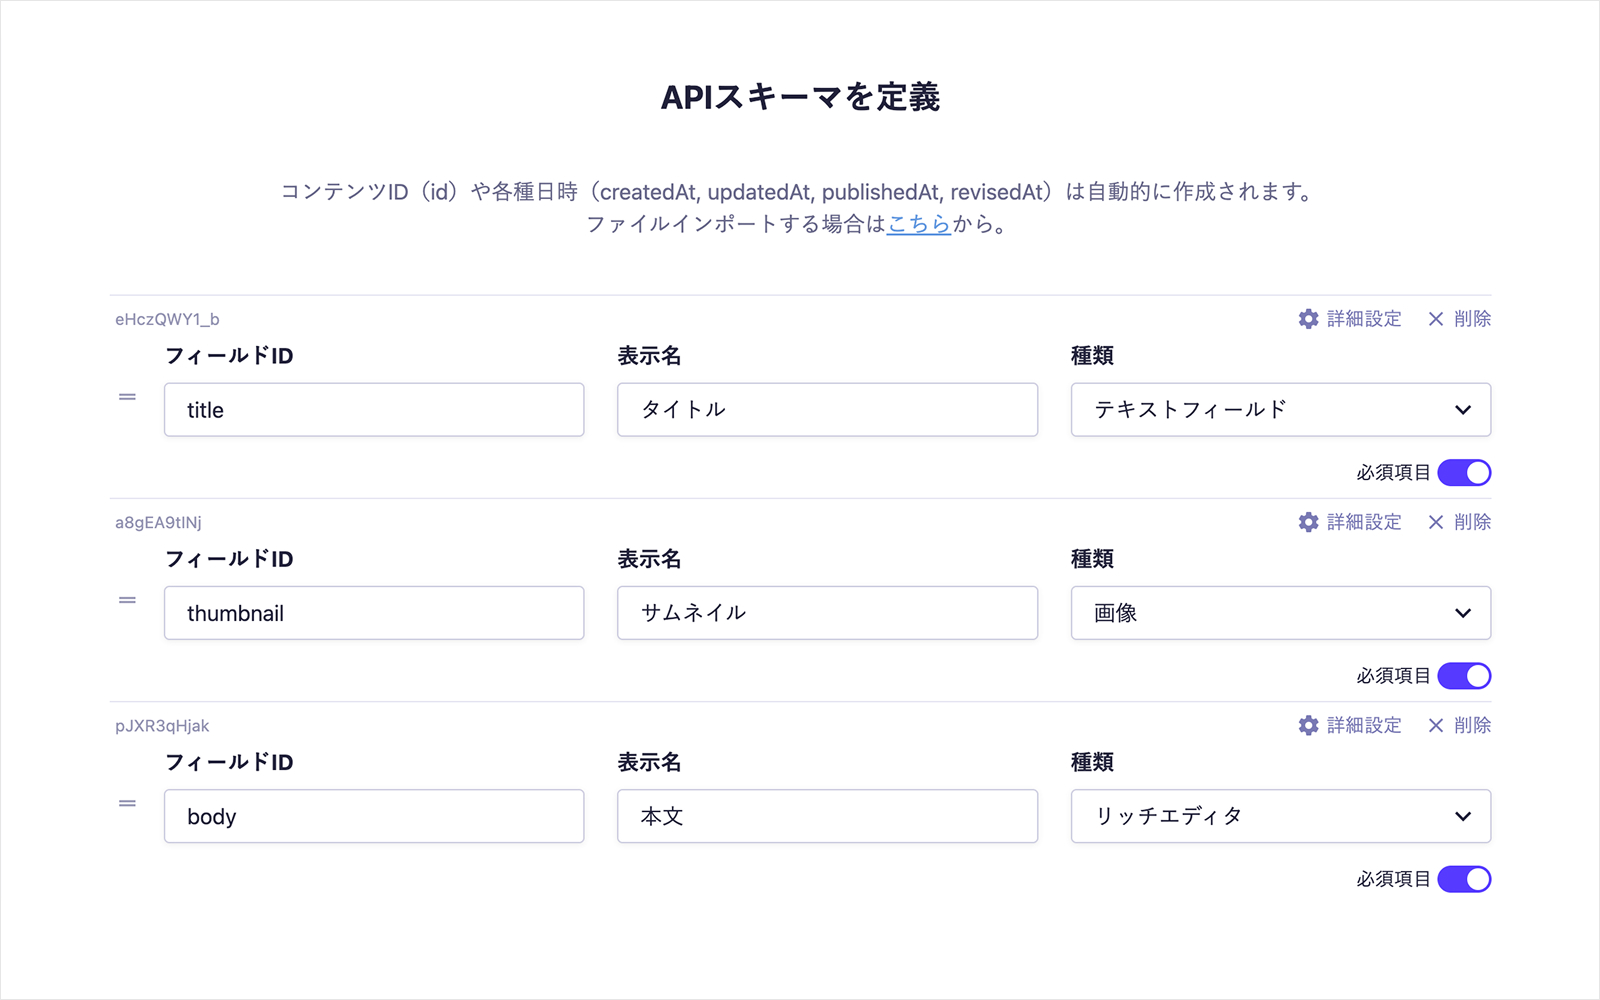Click X delete icon for title field
This screenshot has height=1000, width=1600.
(x=1436, y=319)
